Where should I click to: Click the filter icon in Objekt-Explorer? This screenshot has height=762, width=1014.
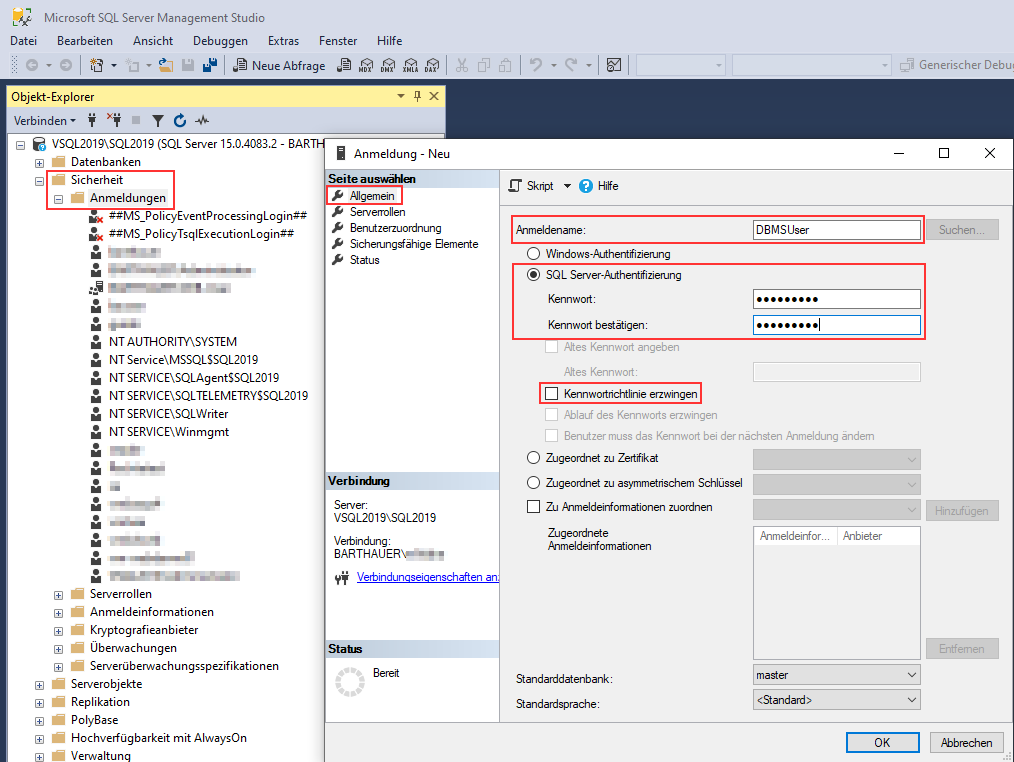(157, 120)
